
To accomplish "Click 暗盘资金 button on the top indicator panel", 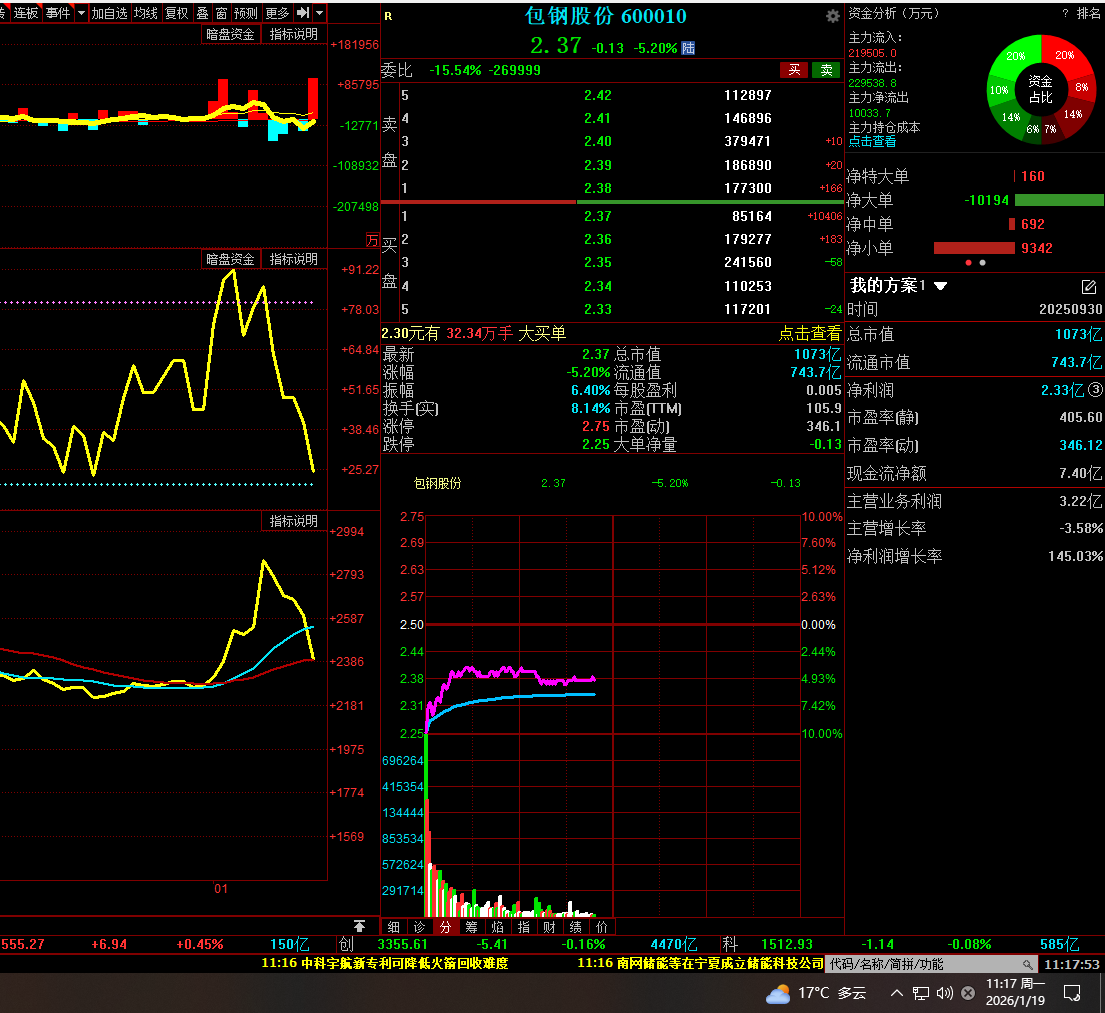I will click(x=230, y=34).
